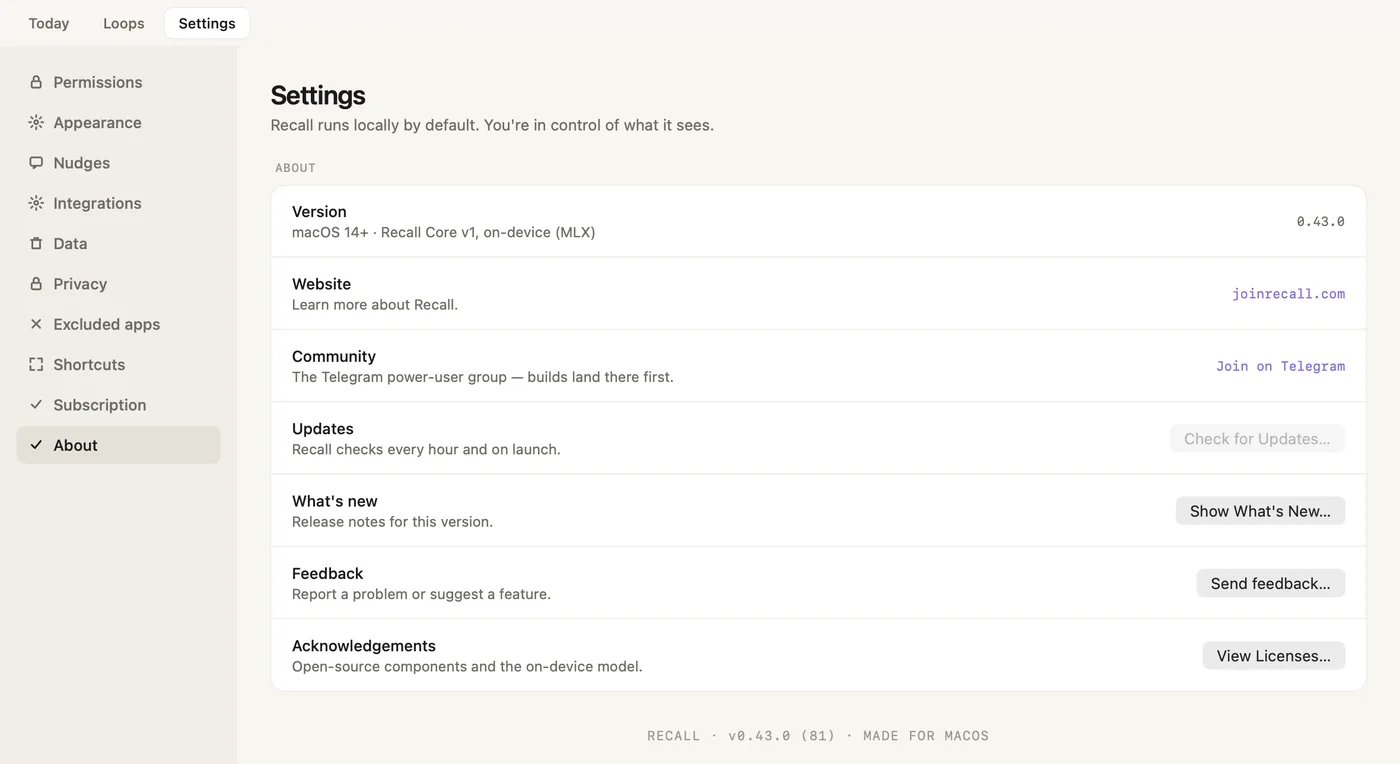The height and width of the screenshot is (764, 1400).
Task: Click 'Release notes for this version' text
Action: click(x=392, y=522)
